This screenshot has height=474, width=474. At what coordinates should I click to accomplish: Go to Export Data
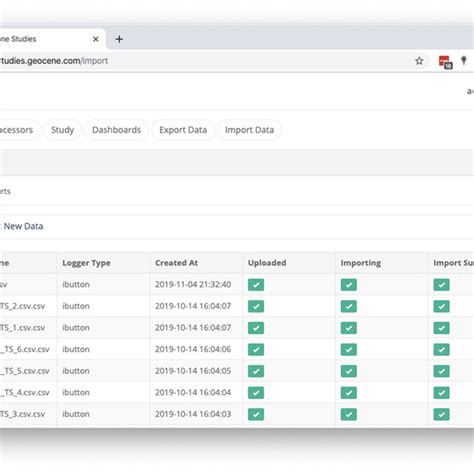[x=183, y=130]
